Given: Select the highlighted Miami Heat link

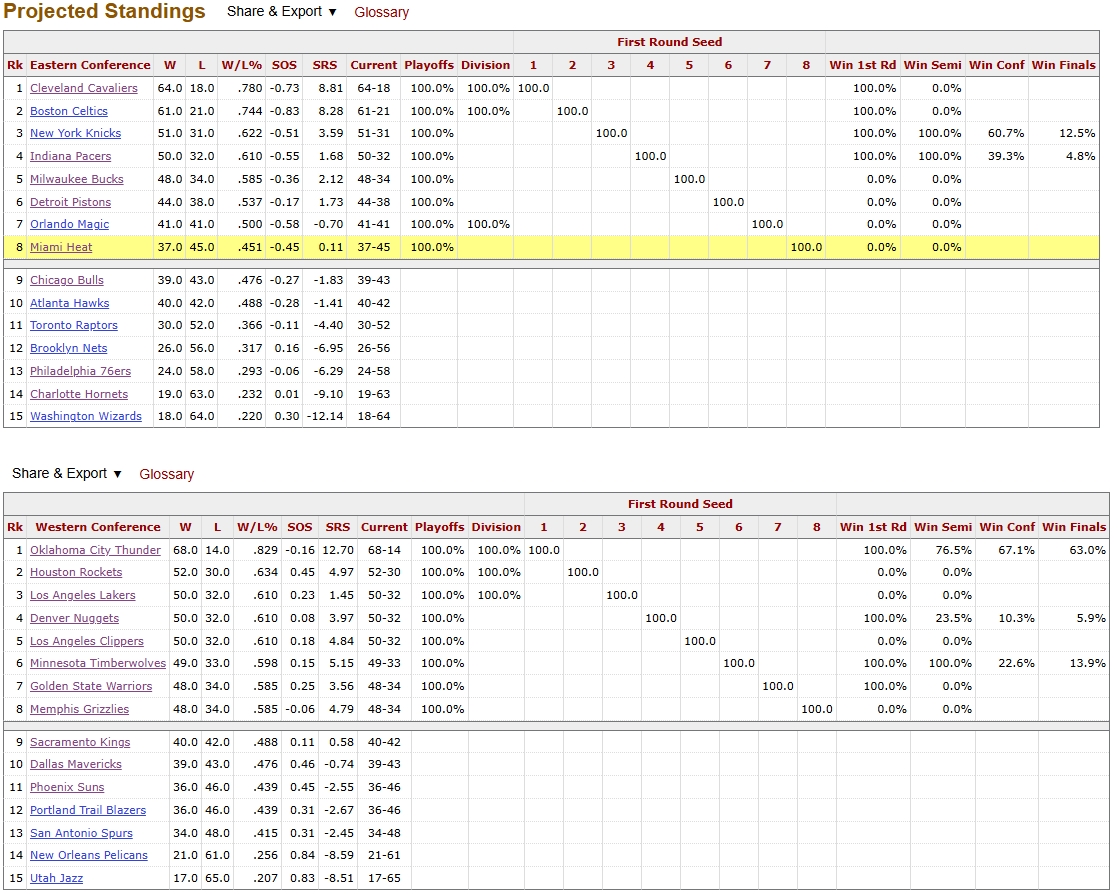Looking at the screenshot, I should tap(61, 247).
